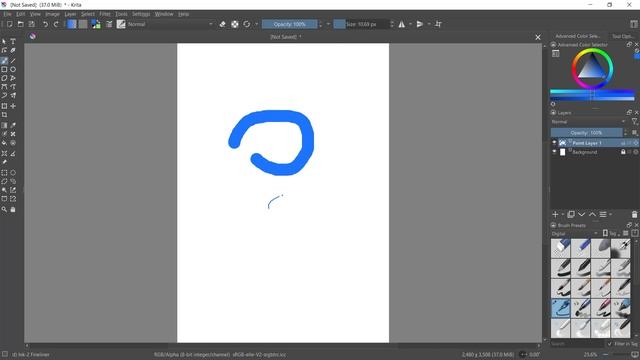Select the Freehand Brush tool
This screenshot has height=360, width=640.
coord(4,60)
